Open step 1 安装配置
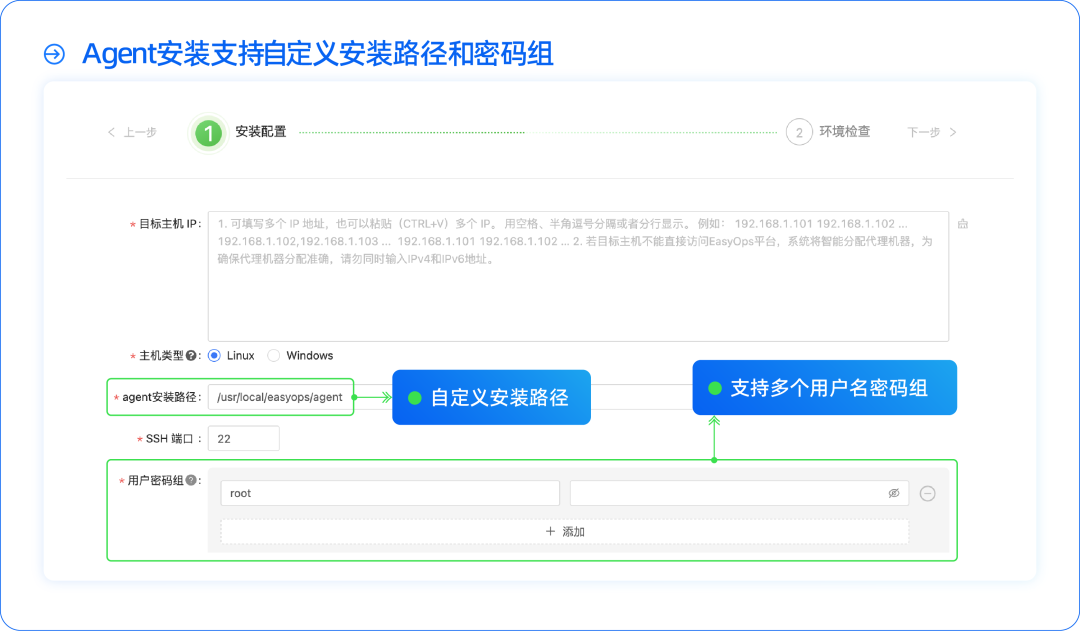 click(x=240, y=132)
